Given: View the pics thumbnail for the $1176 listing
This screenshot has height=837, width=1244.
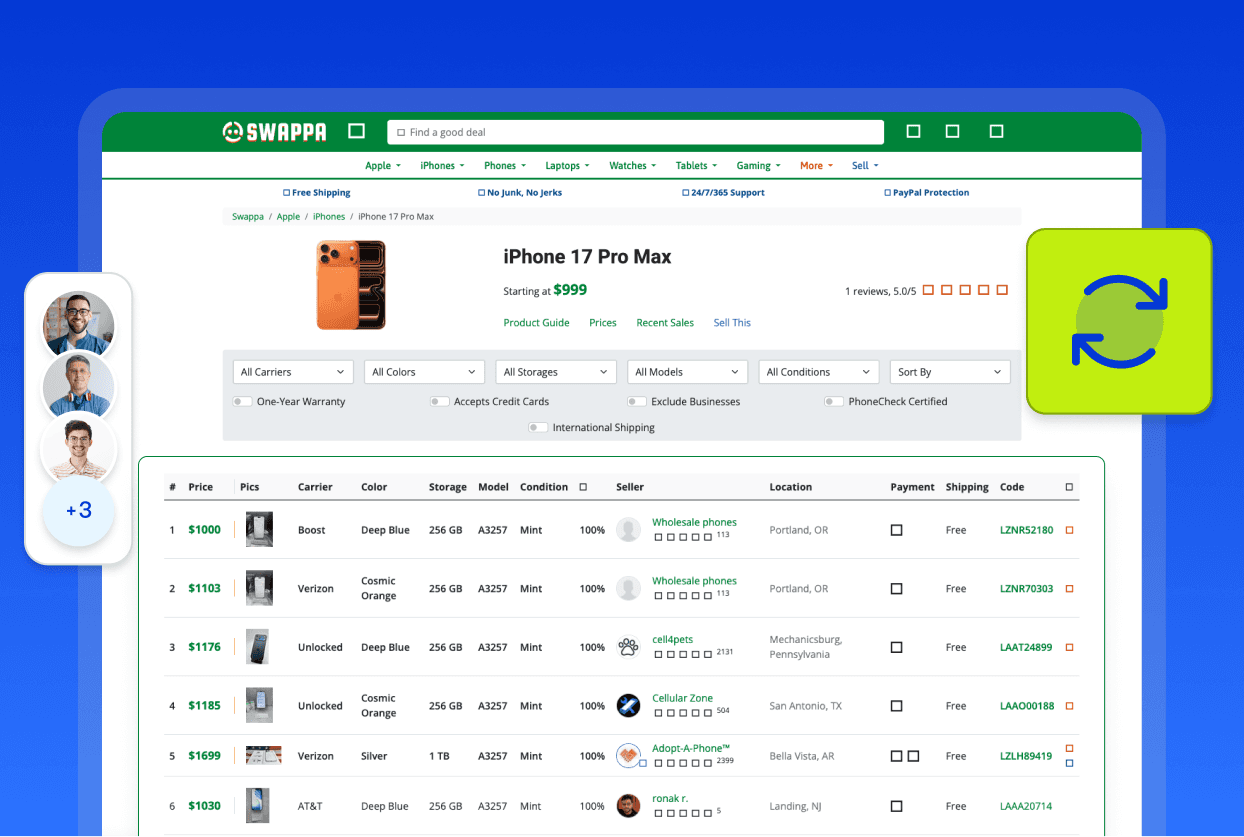Looking at the screenshot, I should point(258,647).
